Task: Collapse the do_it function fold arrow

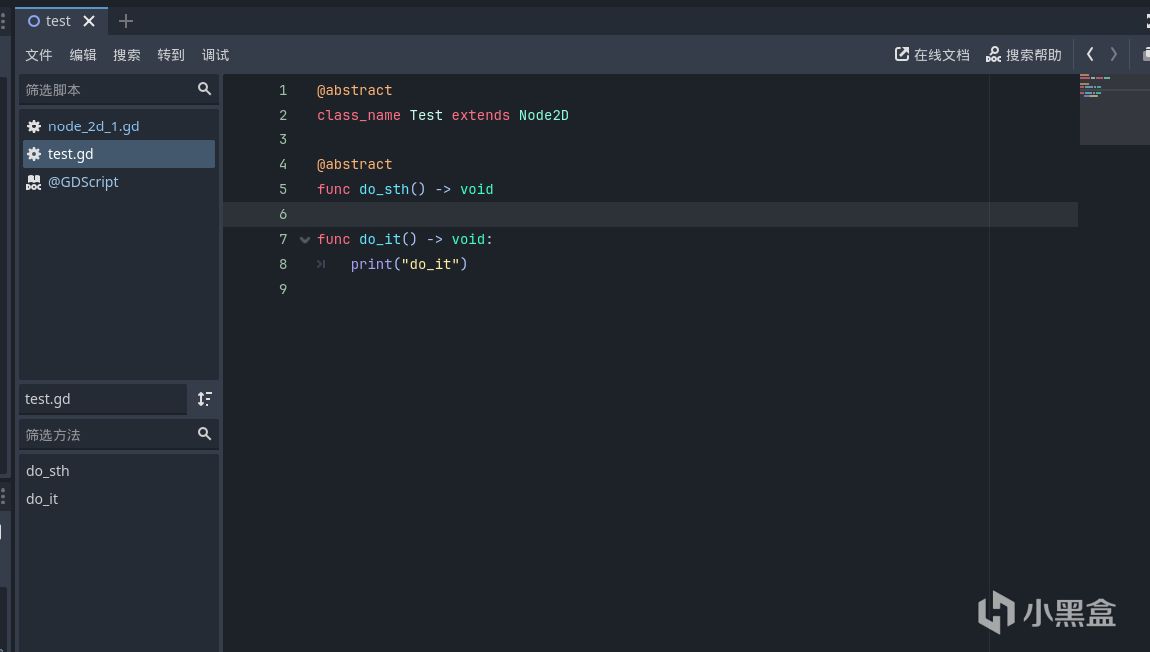Action: pyautogui.click(x=305, y=240)
